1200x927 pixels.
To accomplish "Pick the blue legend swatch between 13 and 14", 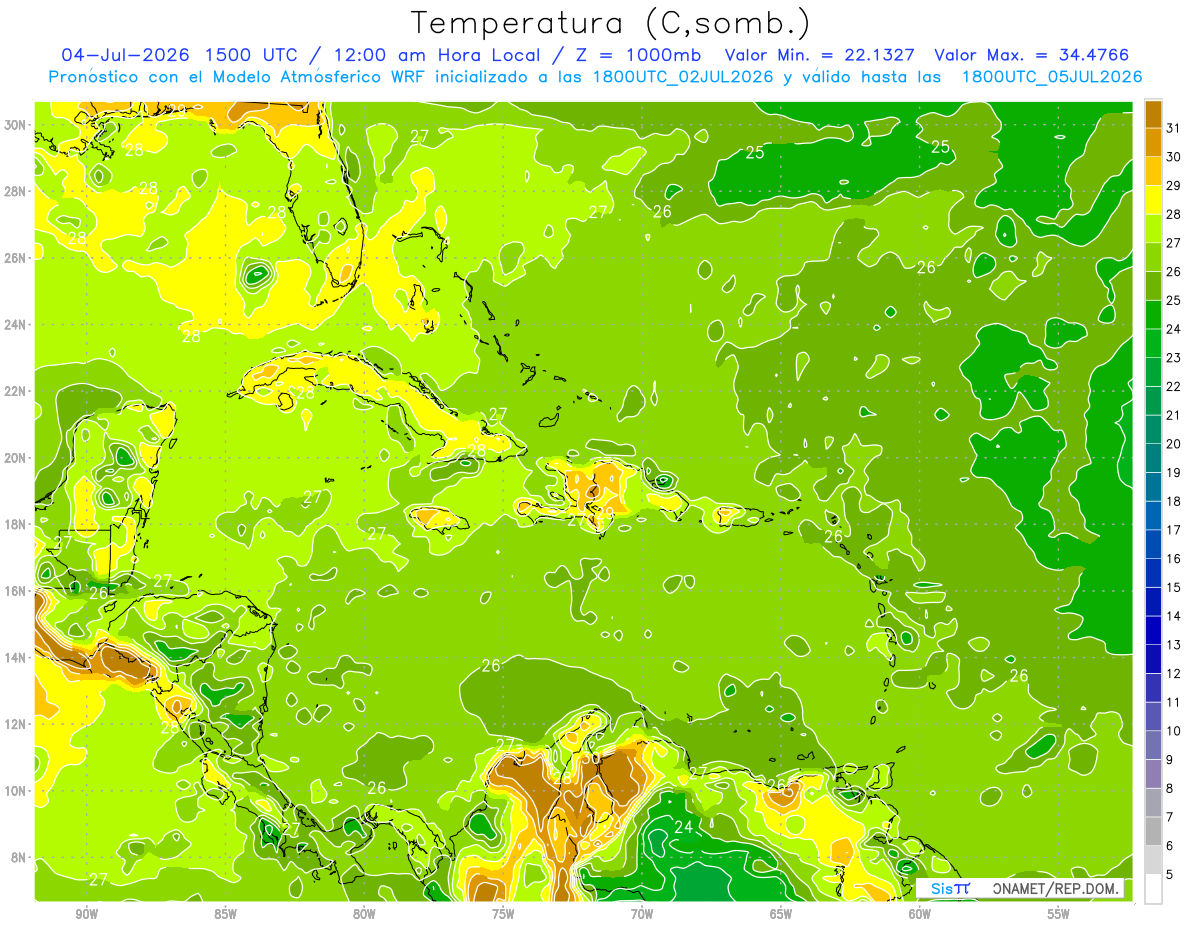I will tap(1153, 630).
